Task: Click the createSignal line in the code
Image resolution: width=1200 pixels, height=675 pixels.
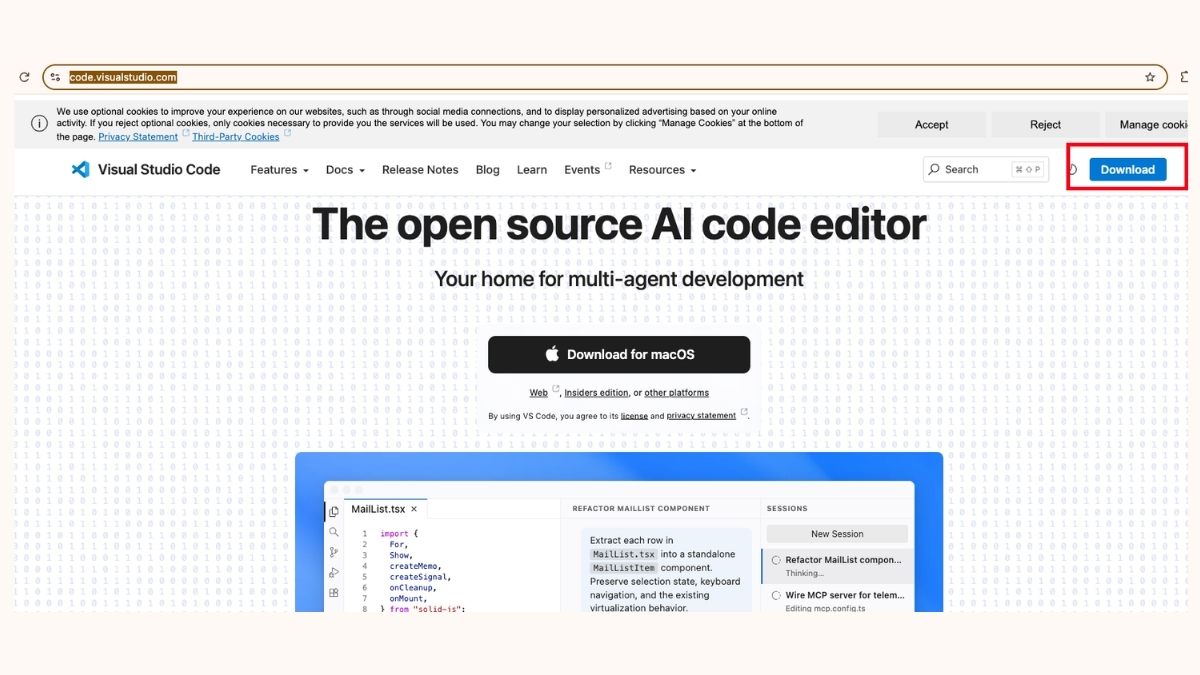Action: point(421,577)
